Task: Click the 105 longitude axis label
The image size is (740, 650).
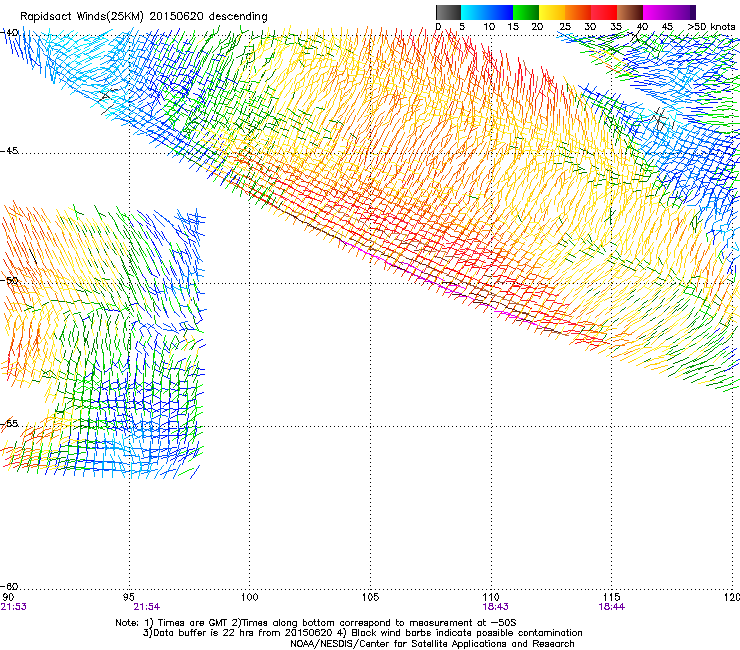Action: click(x=370, y=597)
